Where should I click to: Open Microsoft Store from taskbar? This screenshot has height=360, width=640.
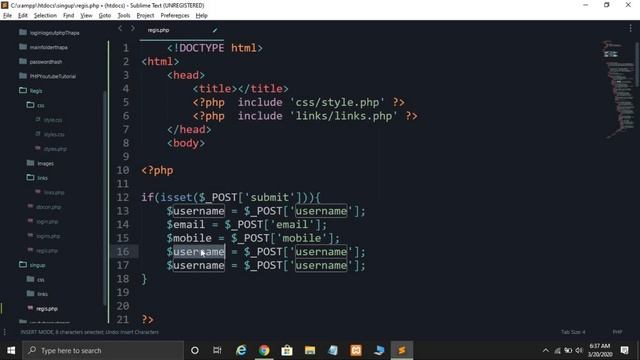pos(287,350)
